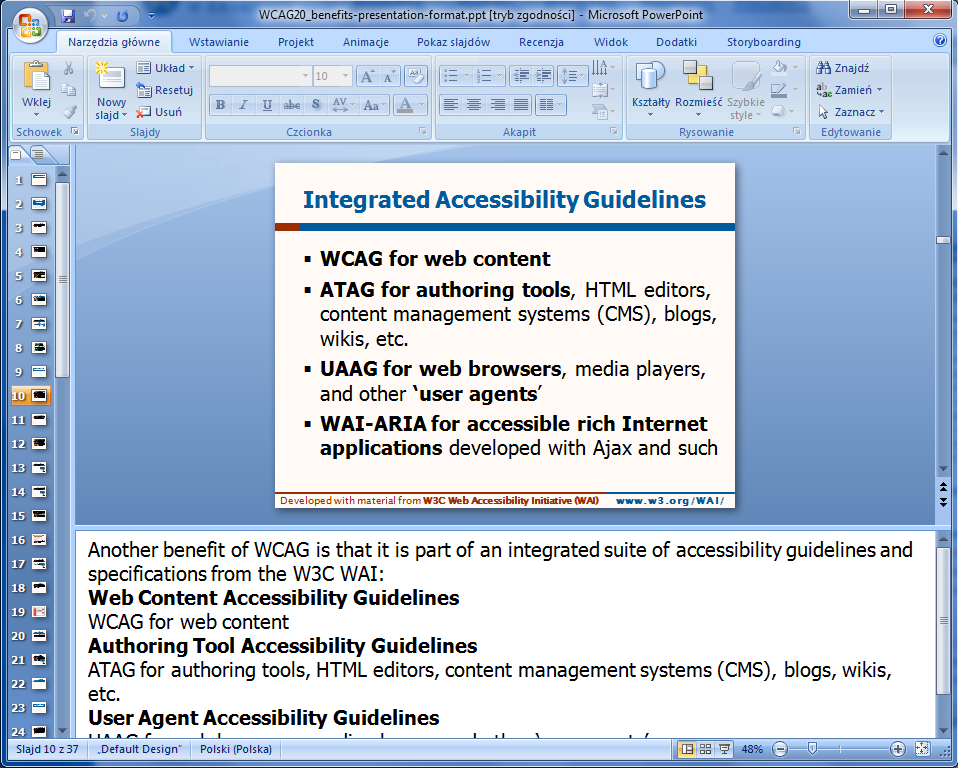
Task: Open Zaznacz select dropdown
Action: click(x=851, y=112)
